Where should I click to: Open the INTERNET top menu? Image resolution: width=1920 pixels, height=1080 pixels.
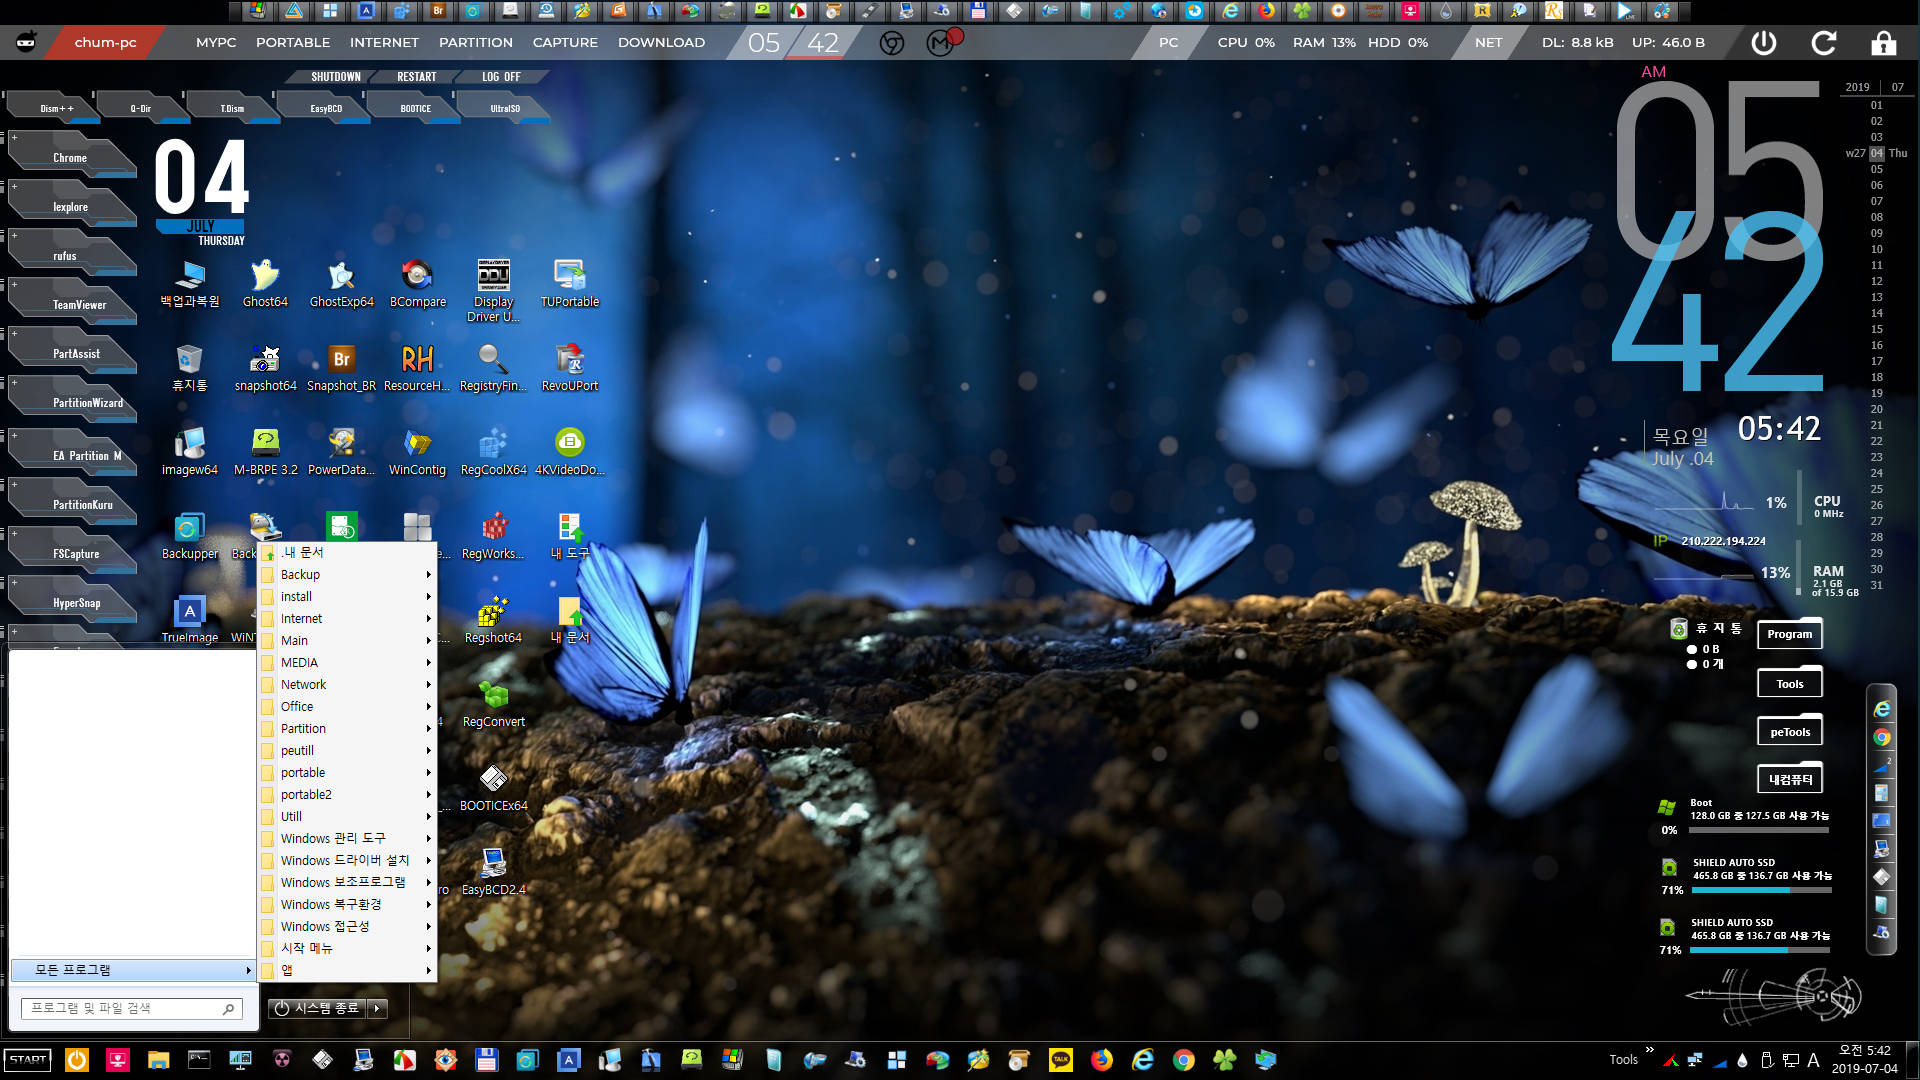(384, 42)
